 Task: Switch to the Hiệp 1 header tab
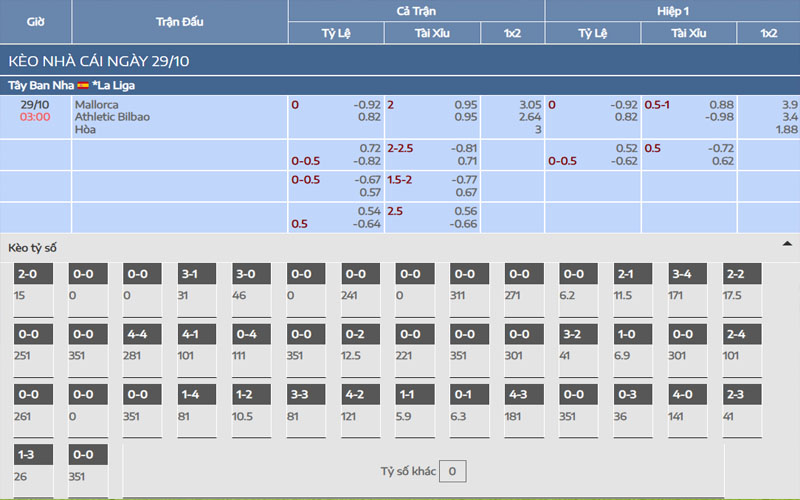click(x=672, y=10)
